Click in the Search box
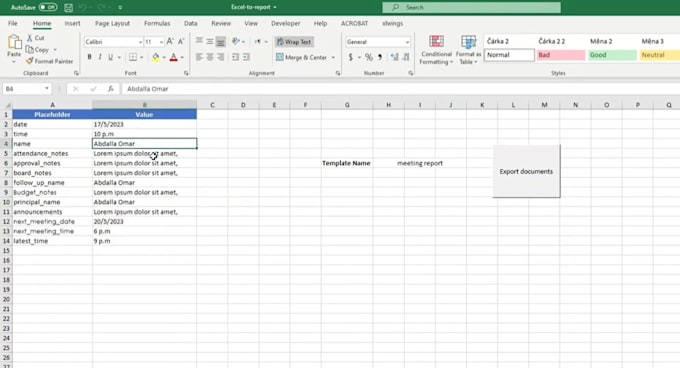 click(x=471, y=7)
